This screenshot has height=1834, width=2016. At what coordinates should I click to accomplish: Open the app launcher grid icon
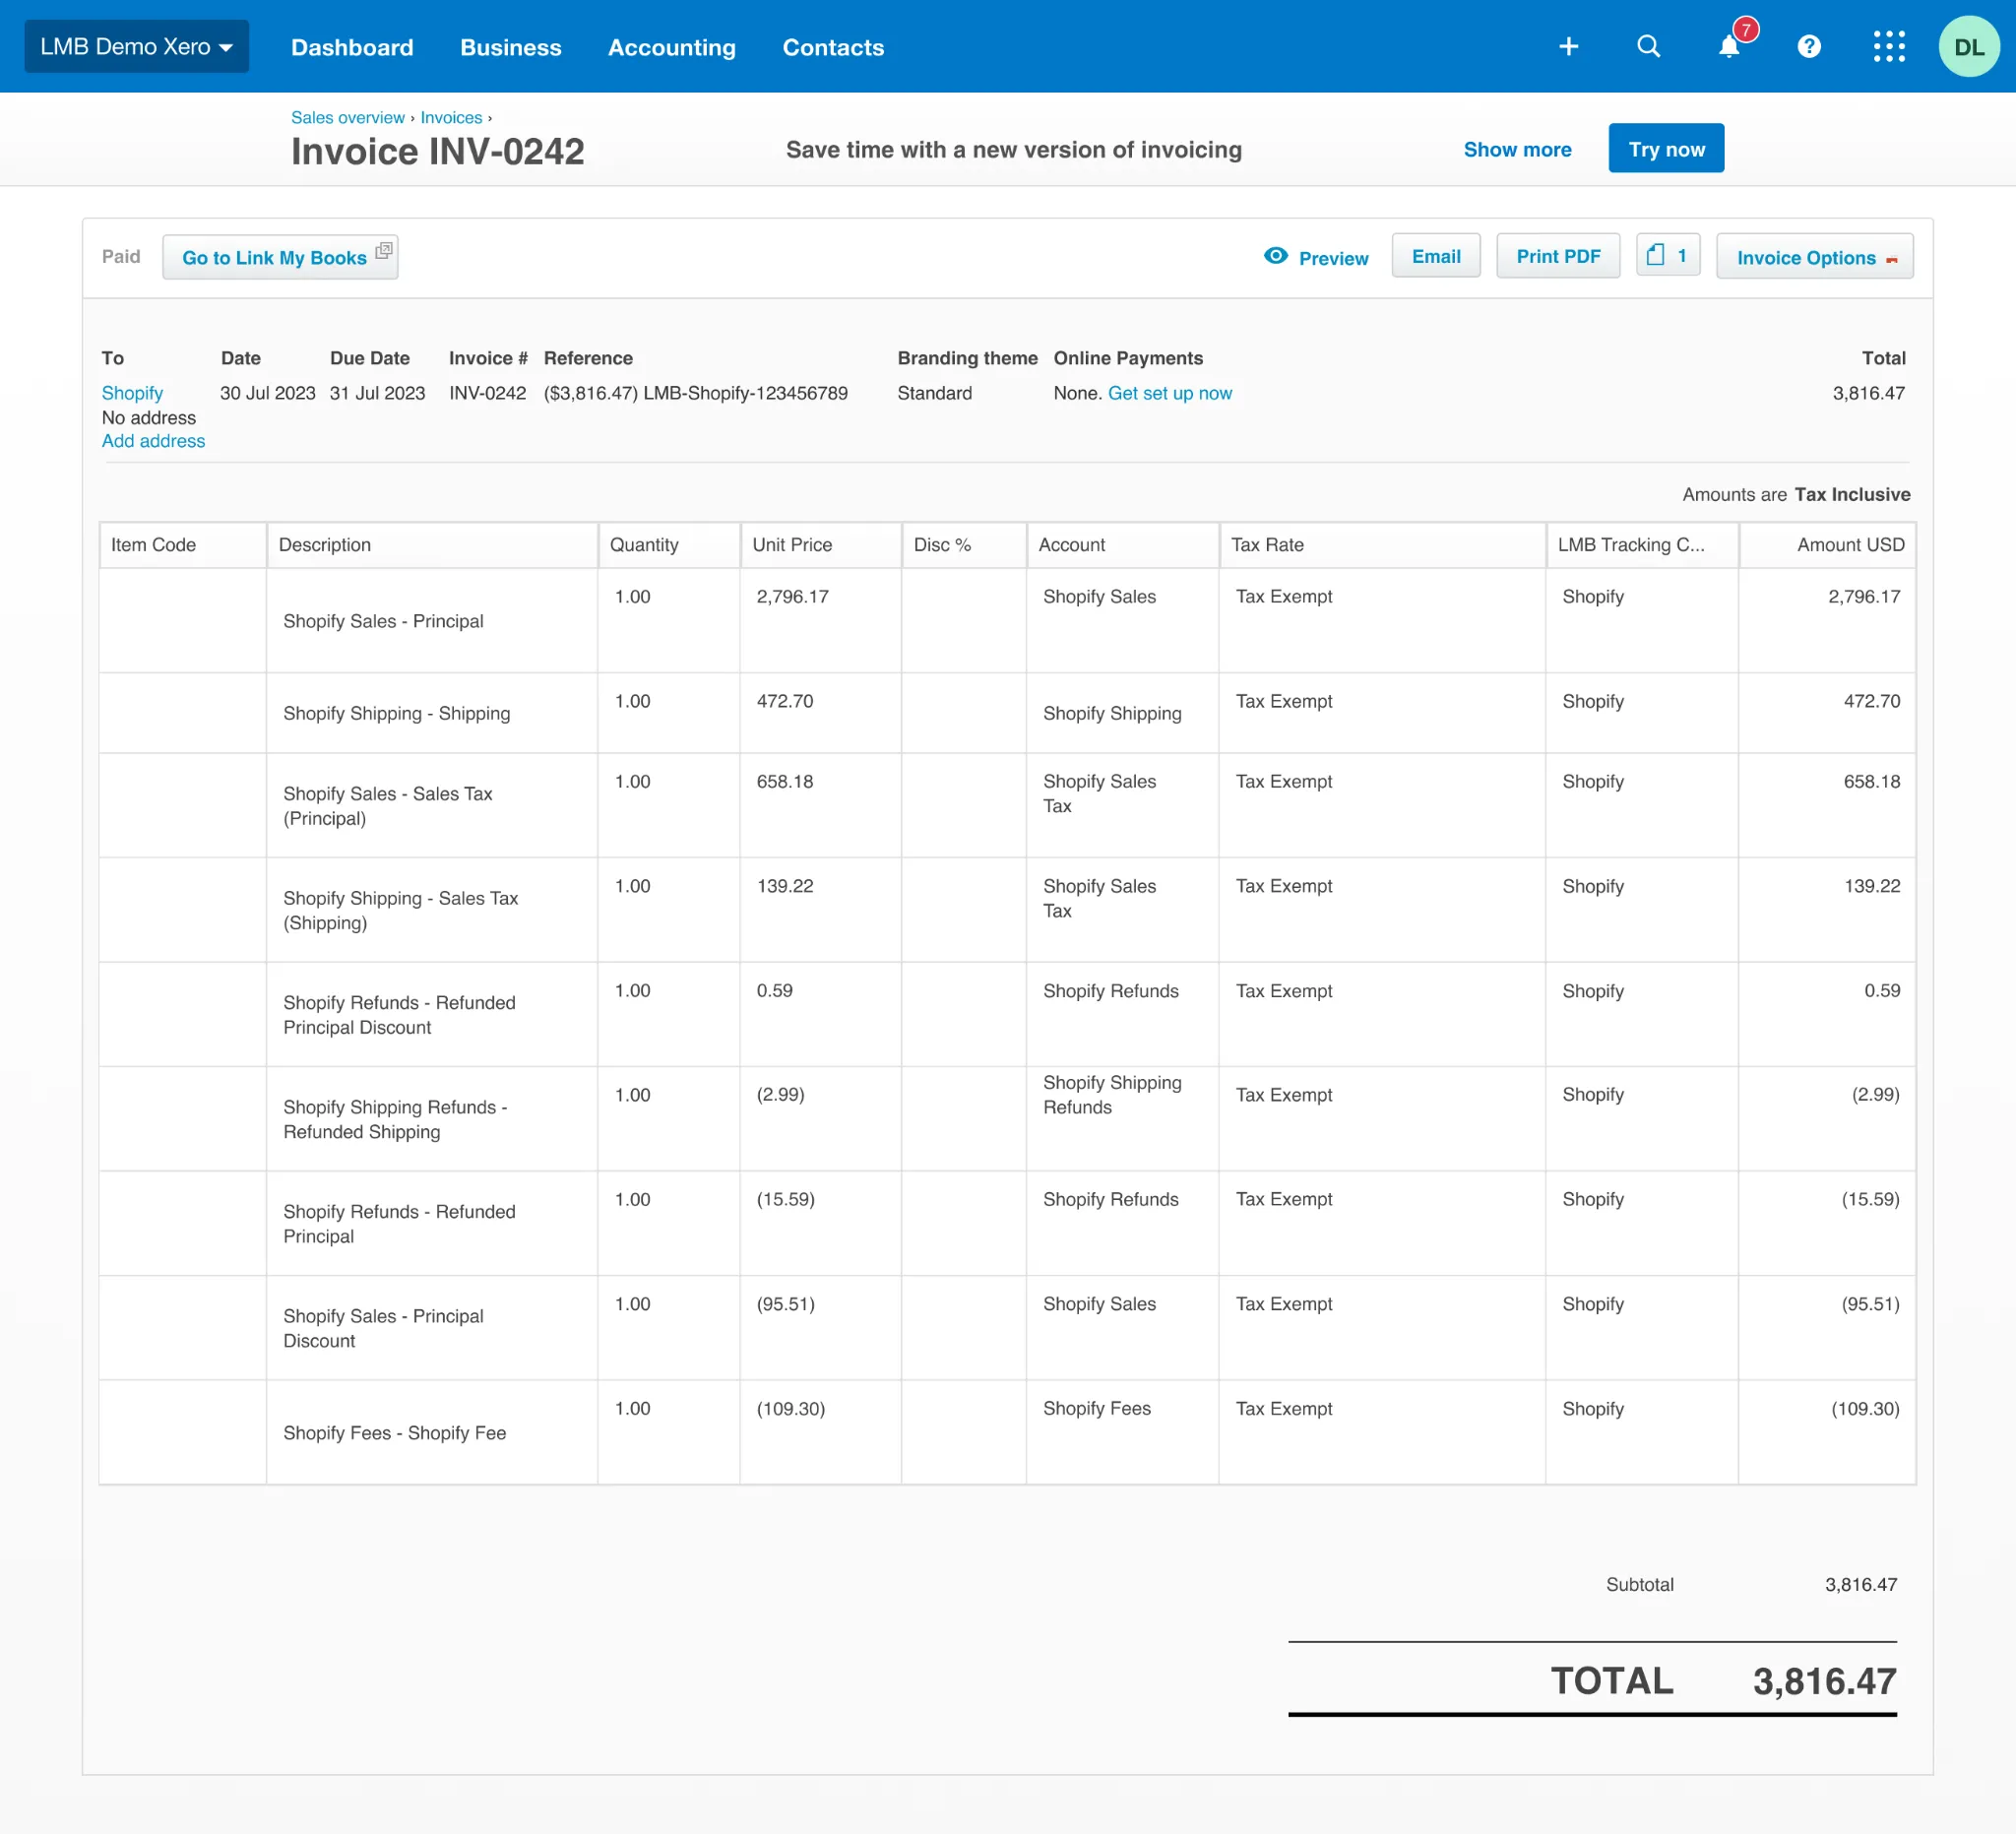pyautogui.click(x=1889, y=46)
